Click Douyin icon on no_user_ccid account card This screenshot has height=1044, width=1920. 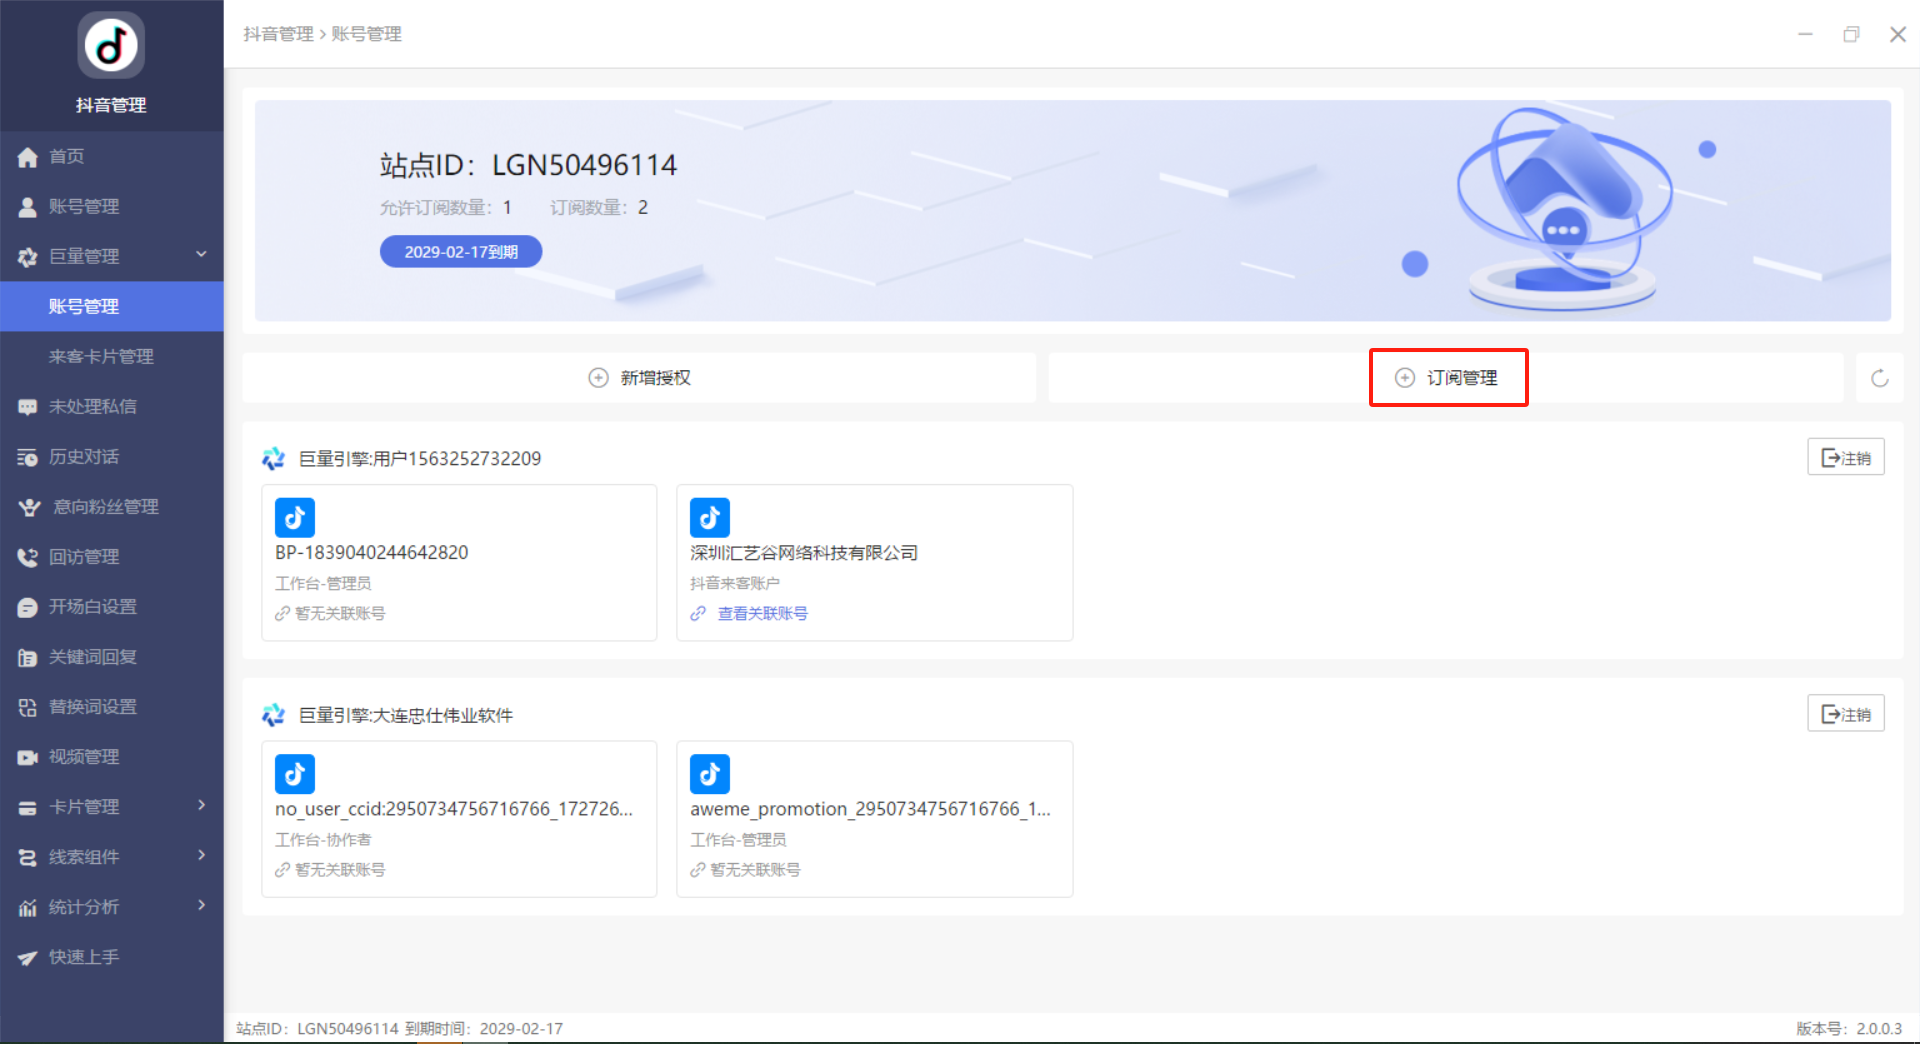(x=295, y=774)
